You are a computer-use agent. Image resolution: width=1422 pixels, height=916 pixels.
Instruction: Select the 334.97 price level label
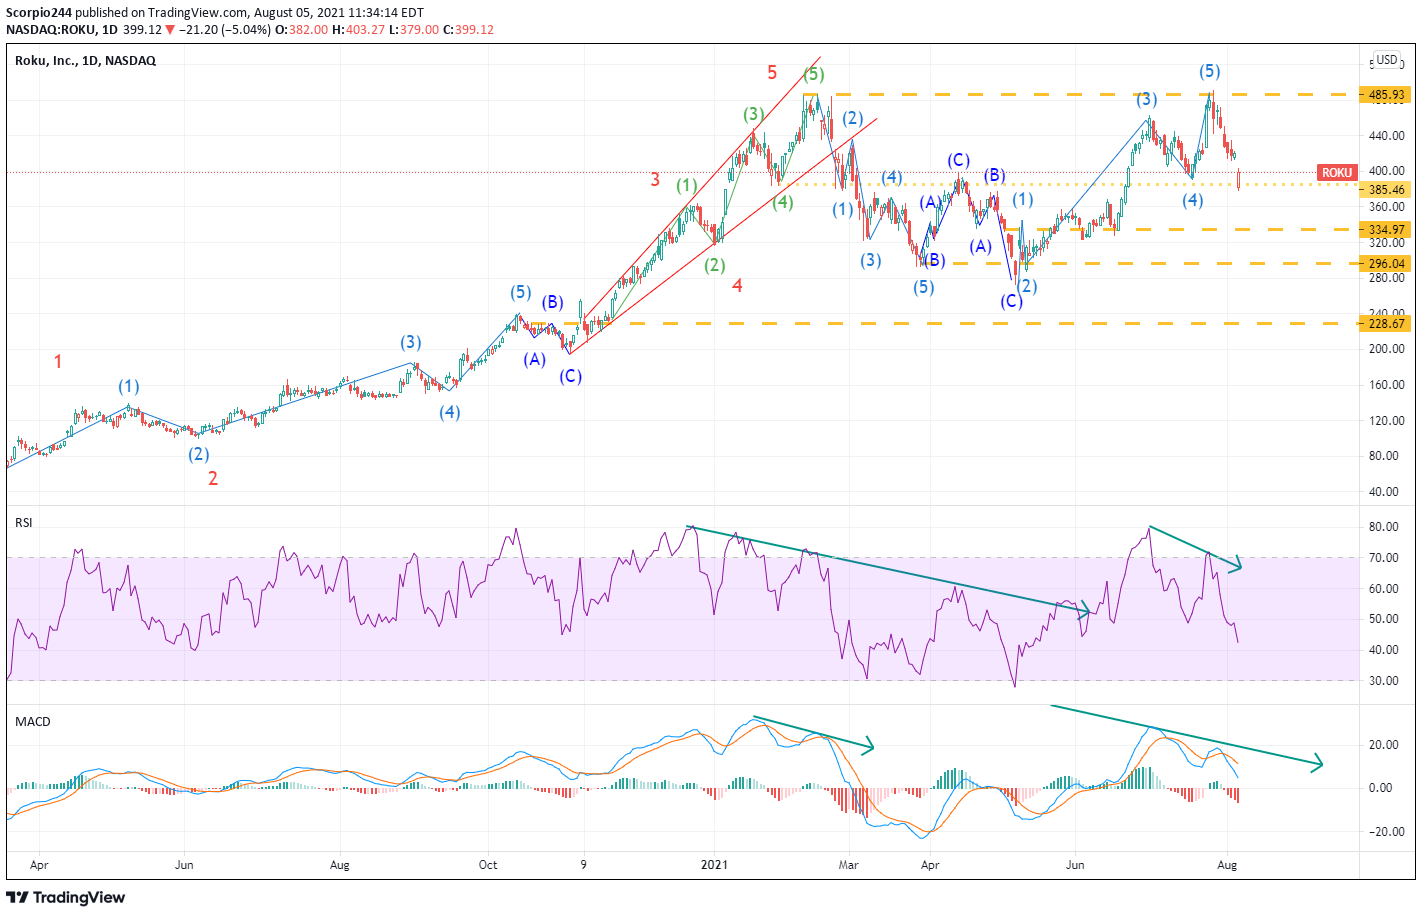(1385, 229)
